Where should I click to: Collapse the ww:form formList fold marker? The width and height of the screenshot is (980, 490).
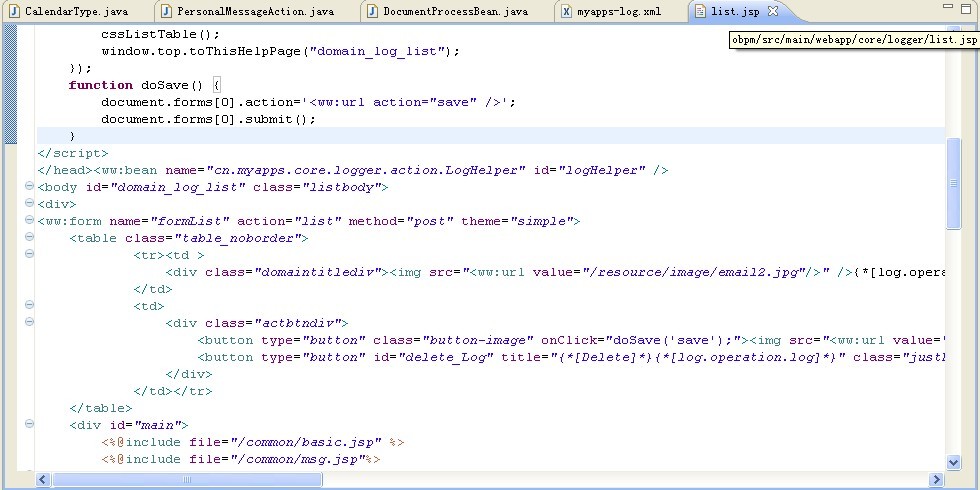(x=29, y=219)
